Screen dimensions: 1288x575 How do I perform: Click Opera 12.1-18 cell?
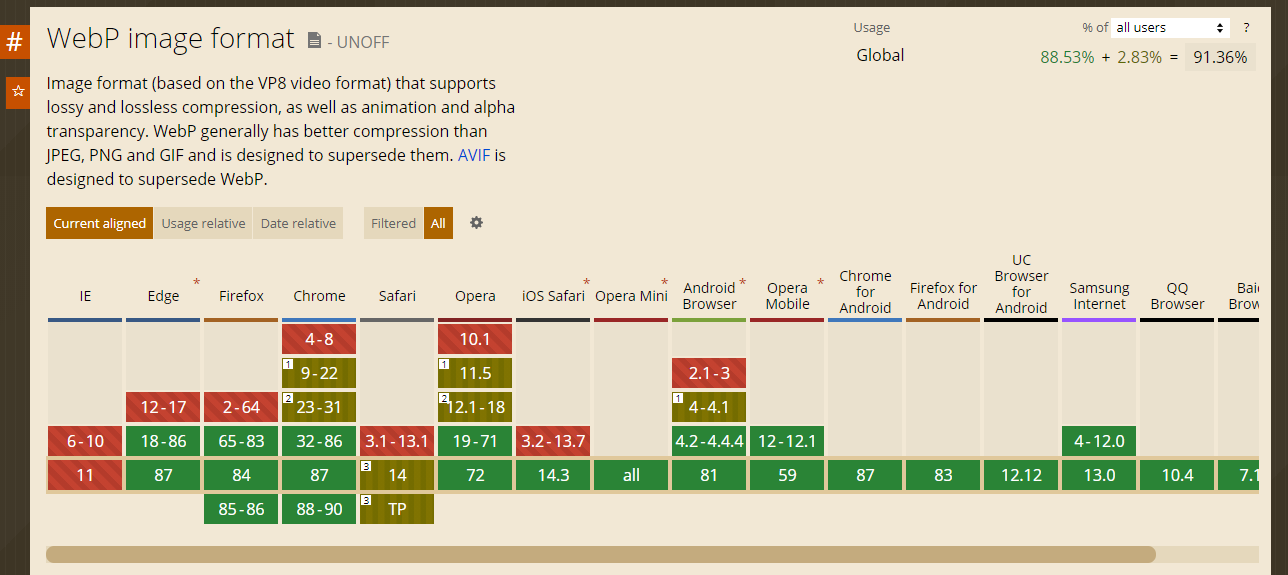475,407
